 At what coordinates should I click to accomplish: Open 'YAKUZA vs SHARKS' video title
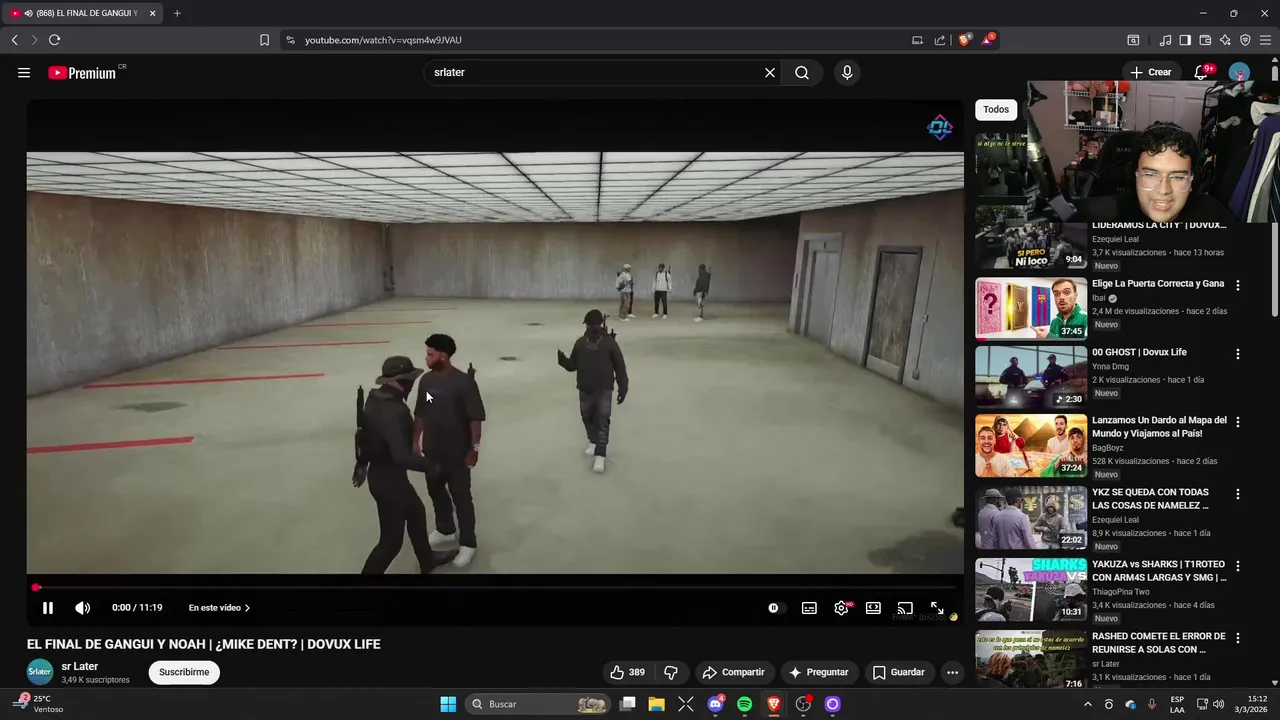(x=1159, y=571)
